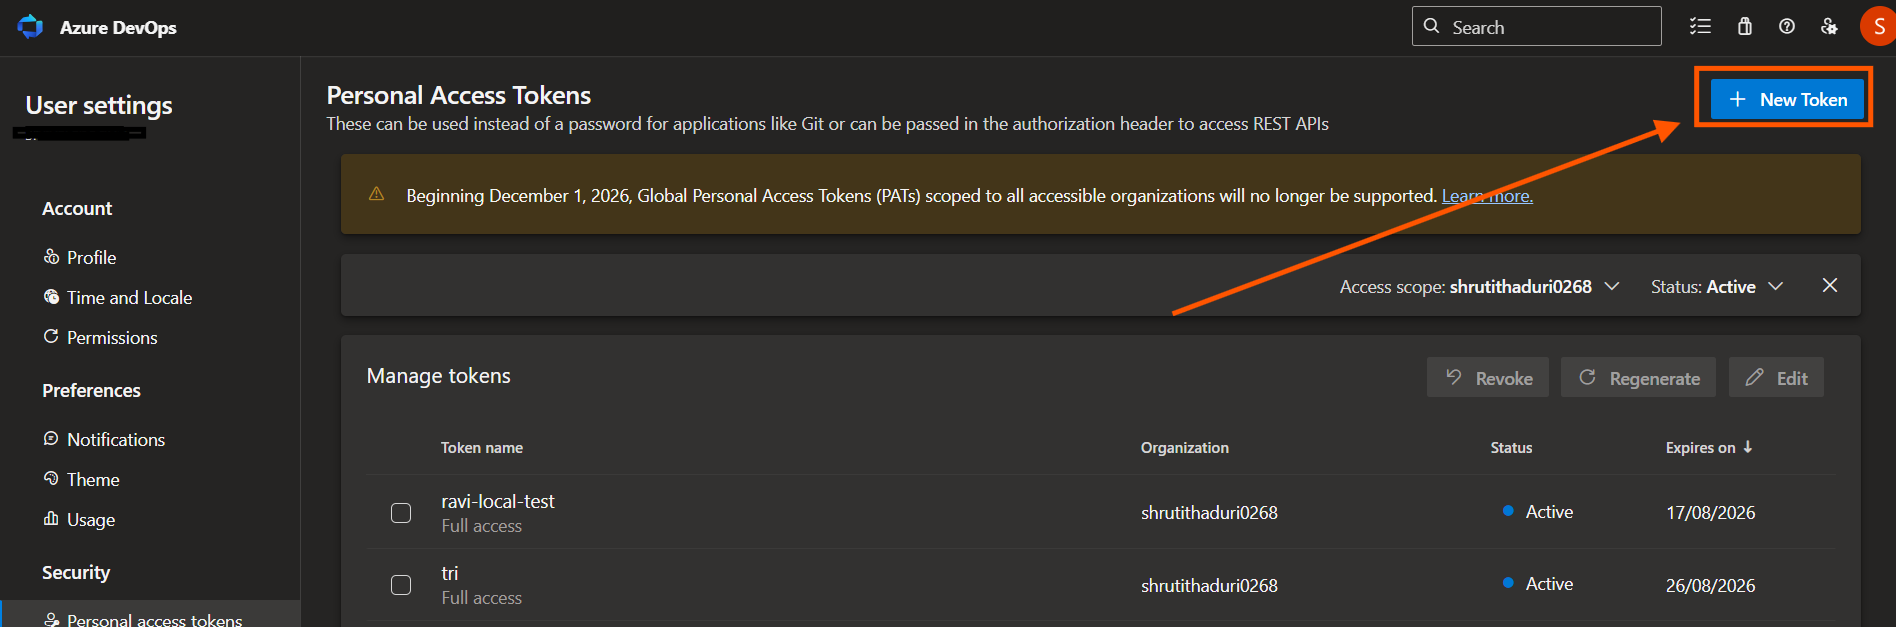This screenshot has width=1896, height=627.
Task: Click expiry date 26/08/2026
Action: tap(1710, 585)
